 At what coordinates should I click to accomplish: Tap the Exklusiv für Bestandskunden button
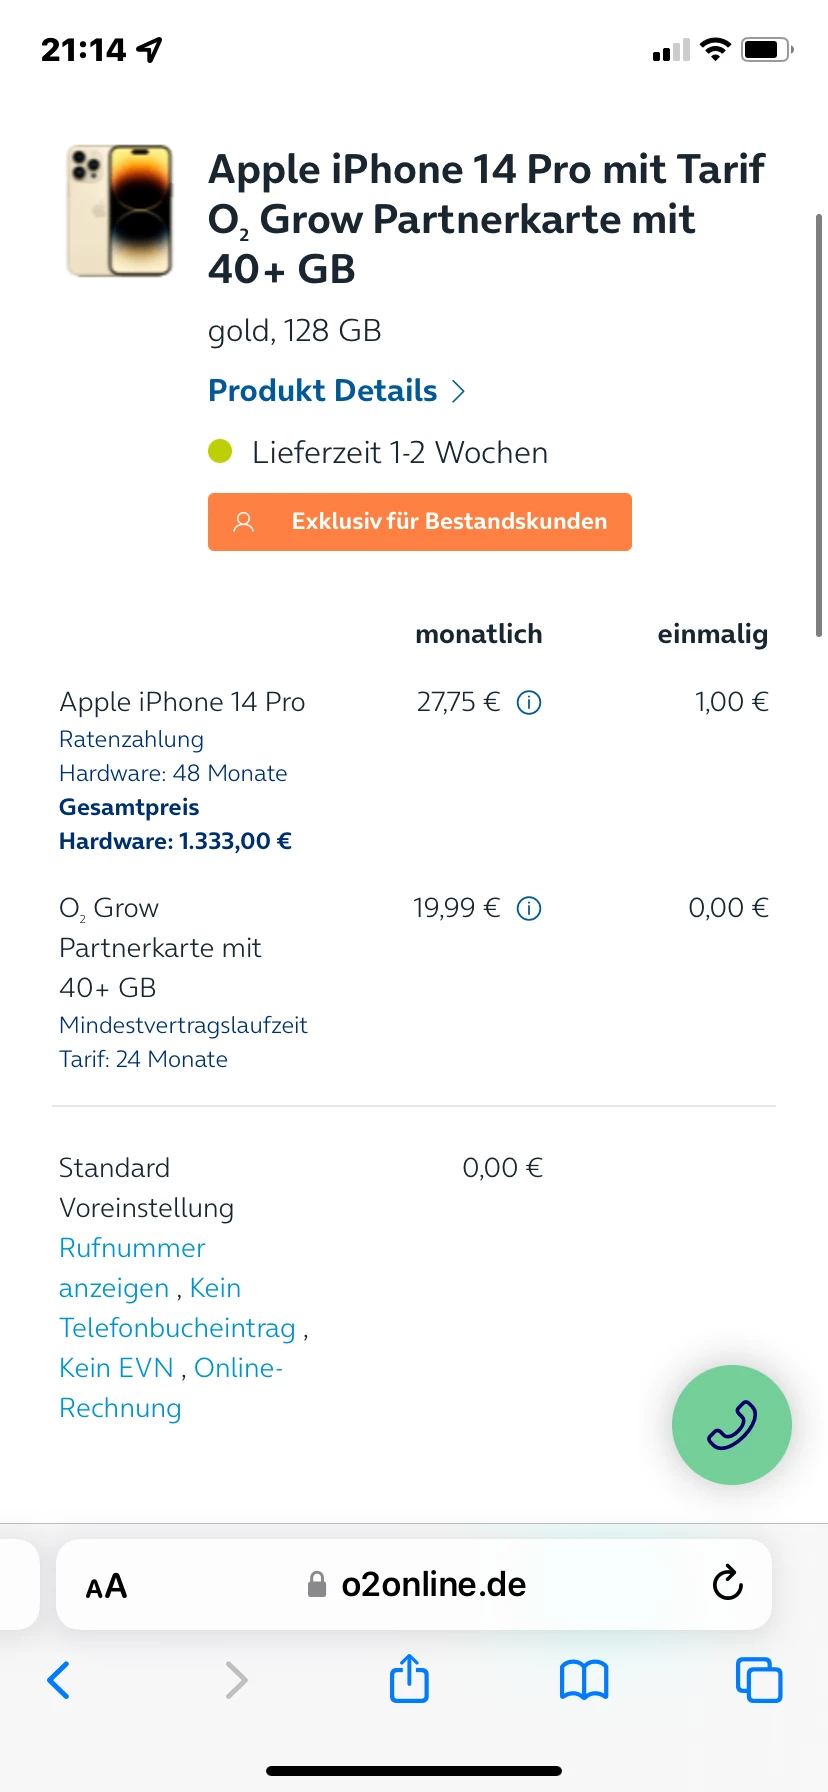click(x=420, y=521)
